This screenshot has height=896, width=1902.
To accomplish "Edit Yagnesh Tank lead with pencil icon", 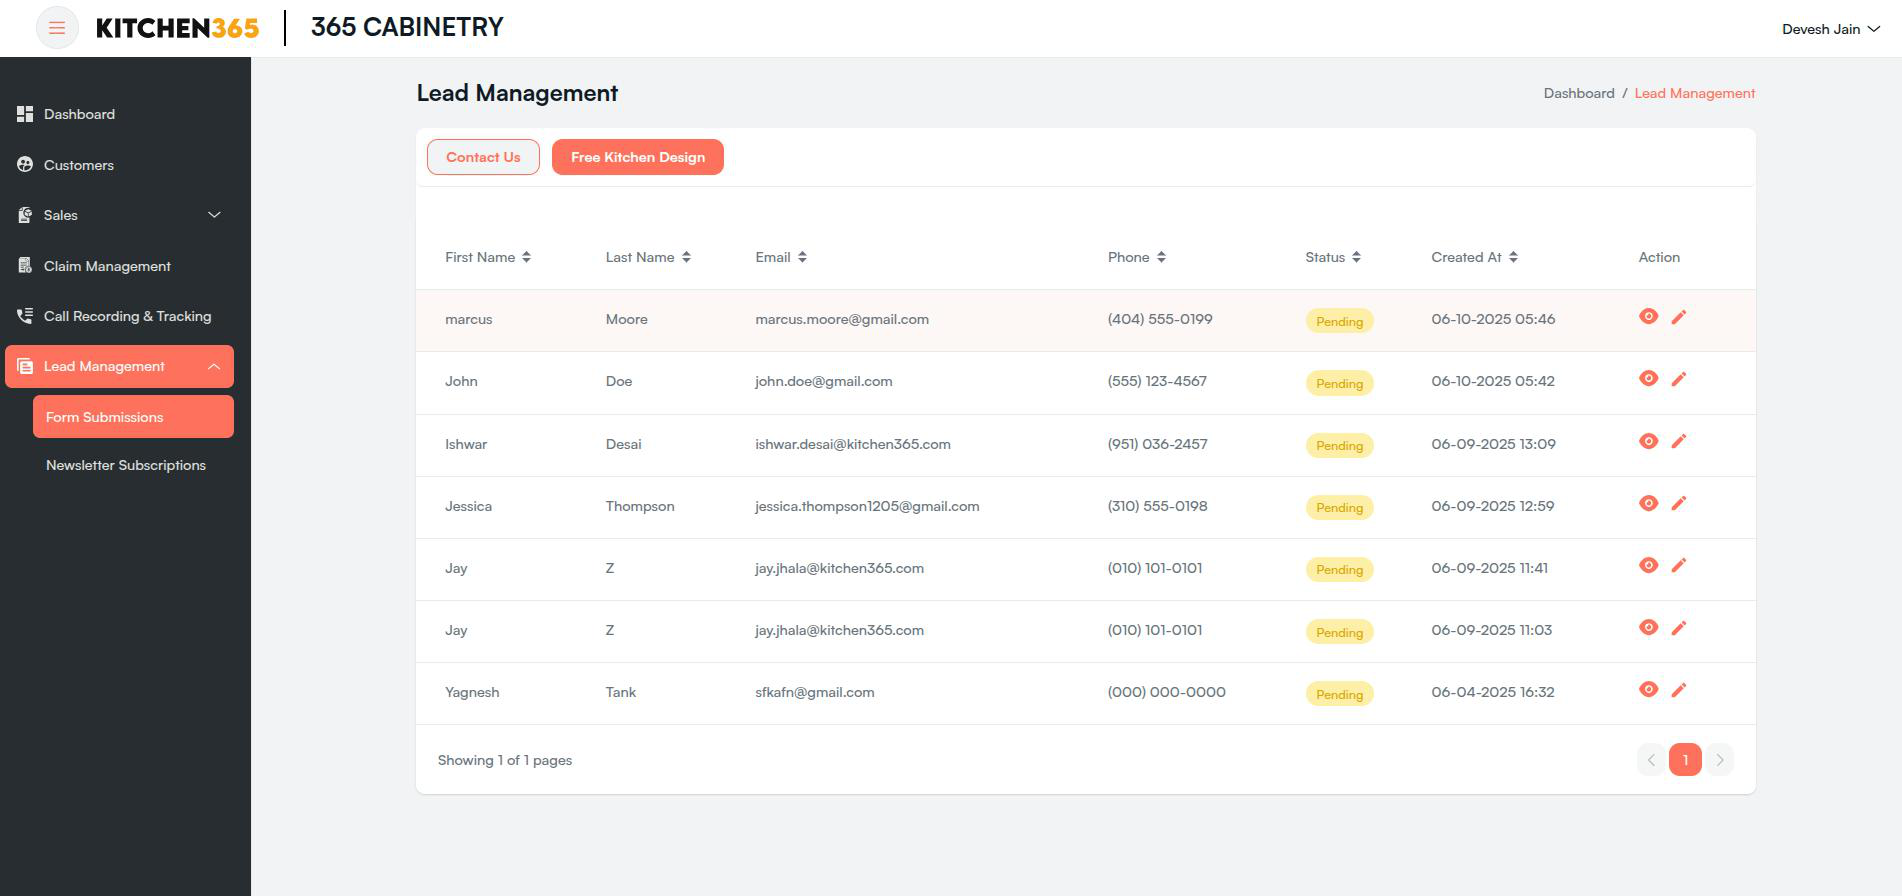I will click(x=1679, y=690).
